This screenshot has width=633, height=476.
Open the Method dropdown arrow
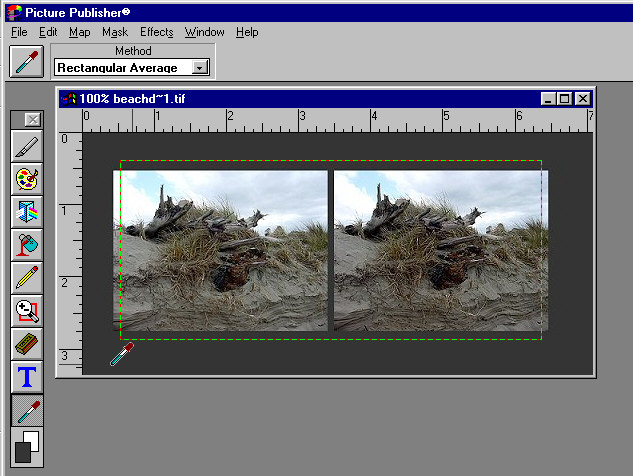[x=200, y=68]
